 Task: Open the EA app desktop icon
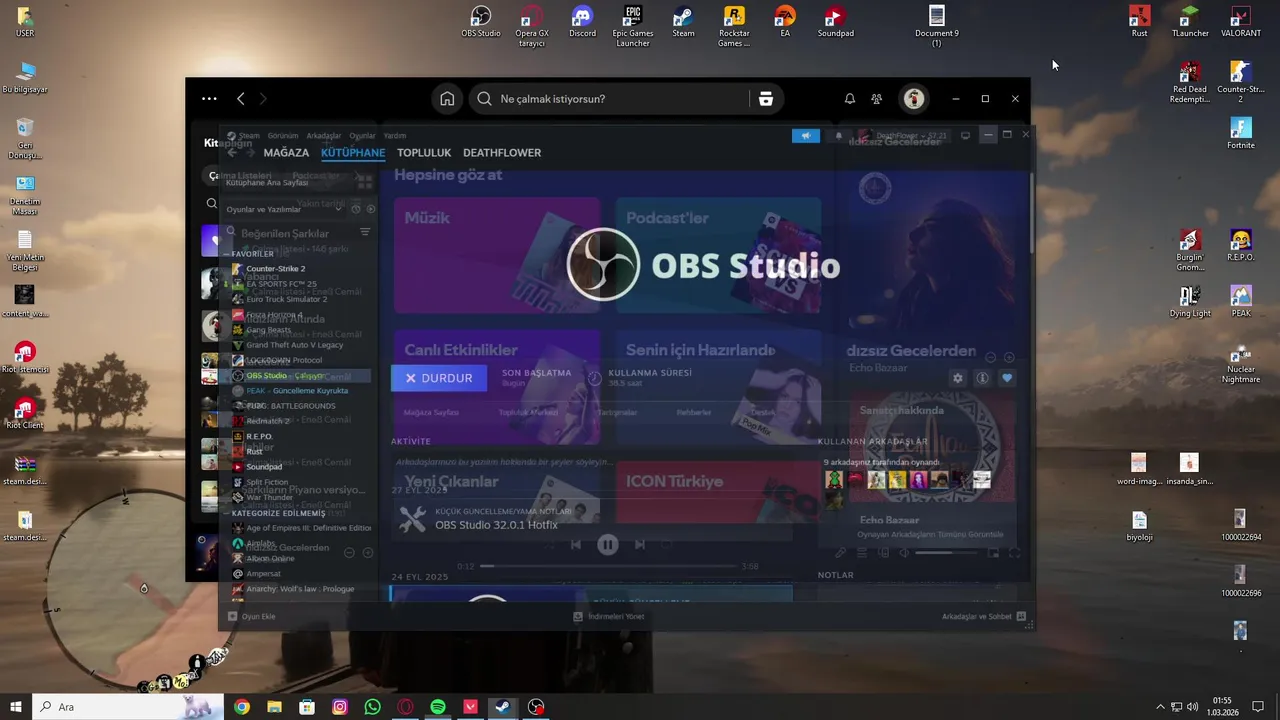click(x=785, y=22)
